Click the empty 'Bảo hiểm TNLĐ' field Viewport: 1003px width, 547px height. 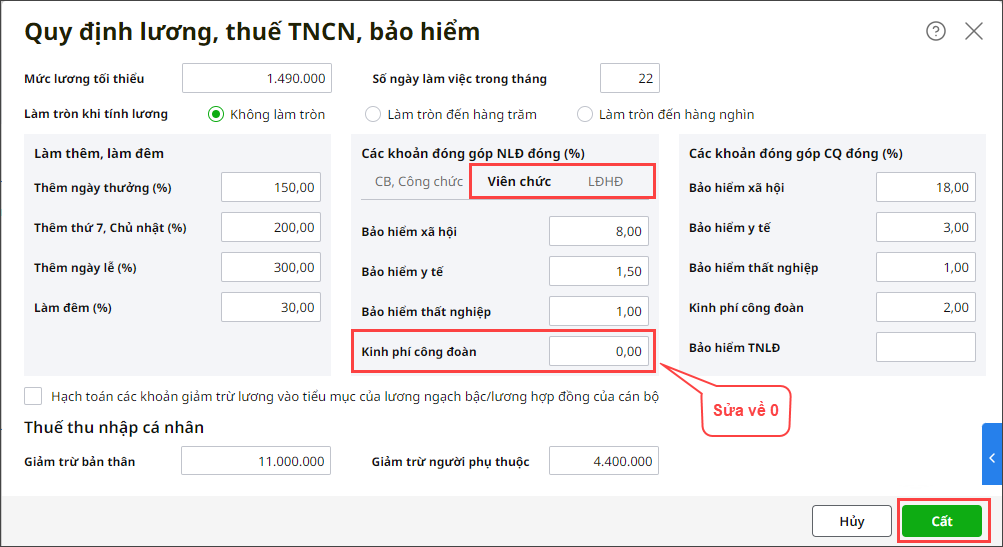pyautogui.click(x=925, y=347)
